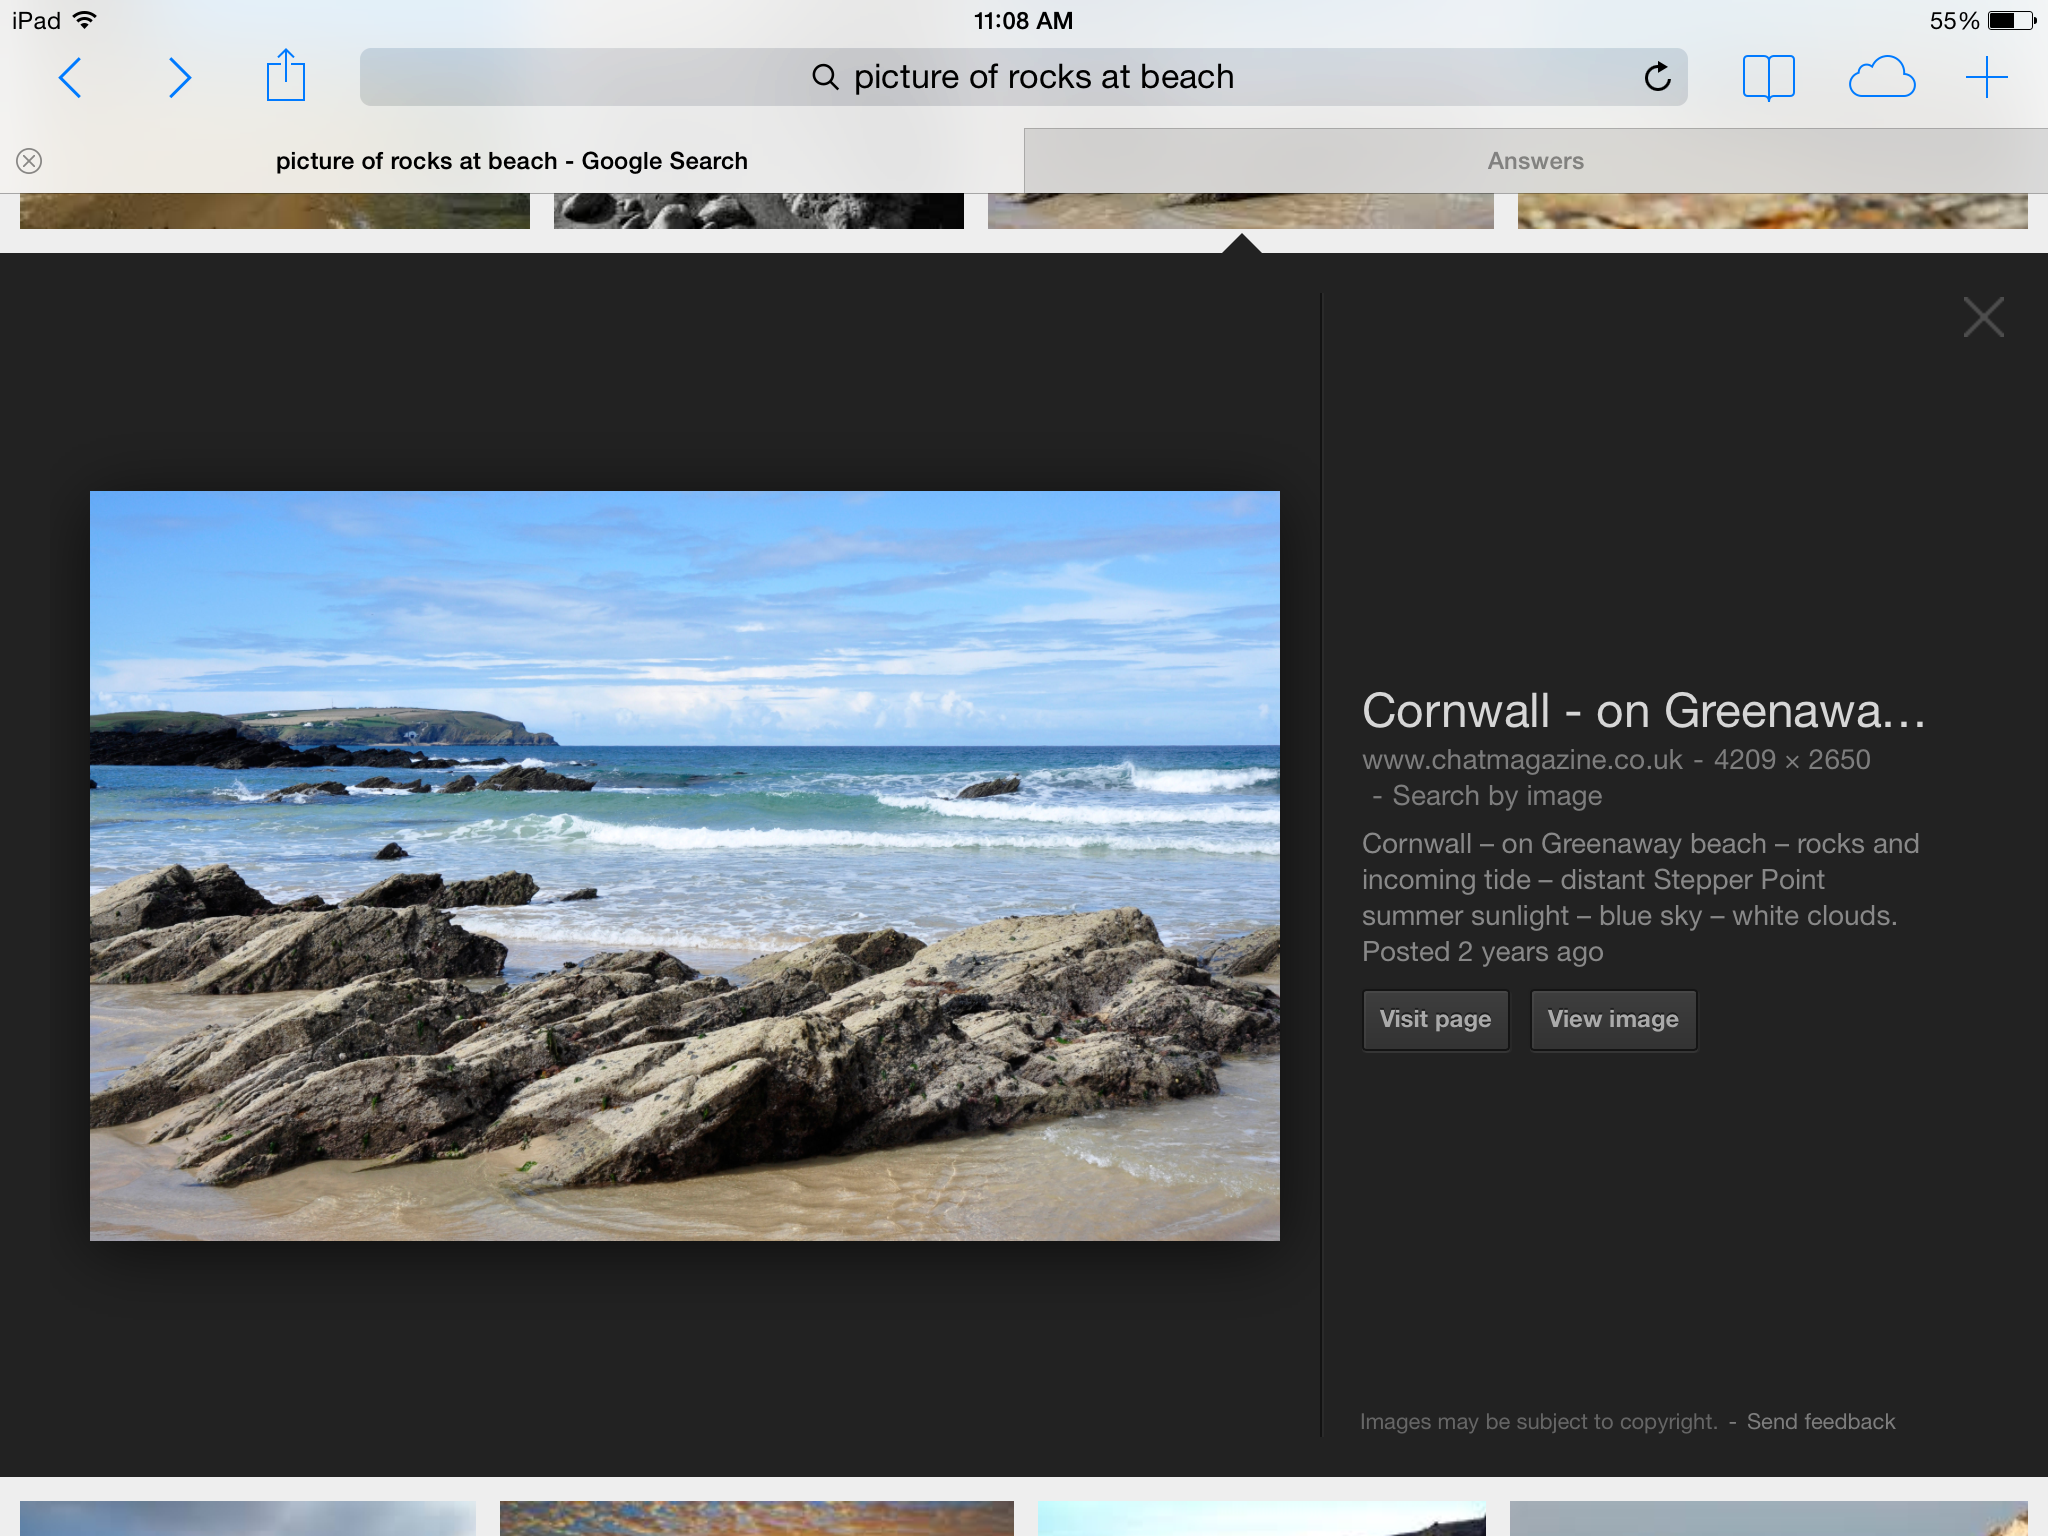
Task: Tap the address bar search field
Action: 1022,77
